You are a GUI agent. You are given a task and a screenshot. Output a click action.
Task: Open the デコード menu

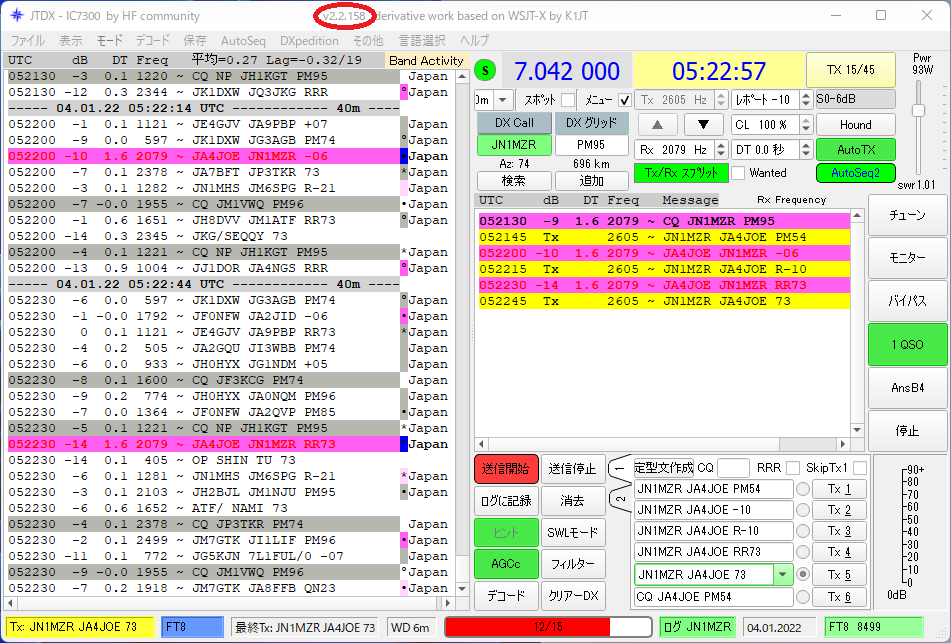click(152, 41)
